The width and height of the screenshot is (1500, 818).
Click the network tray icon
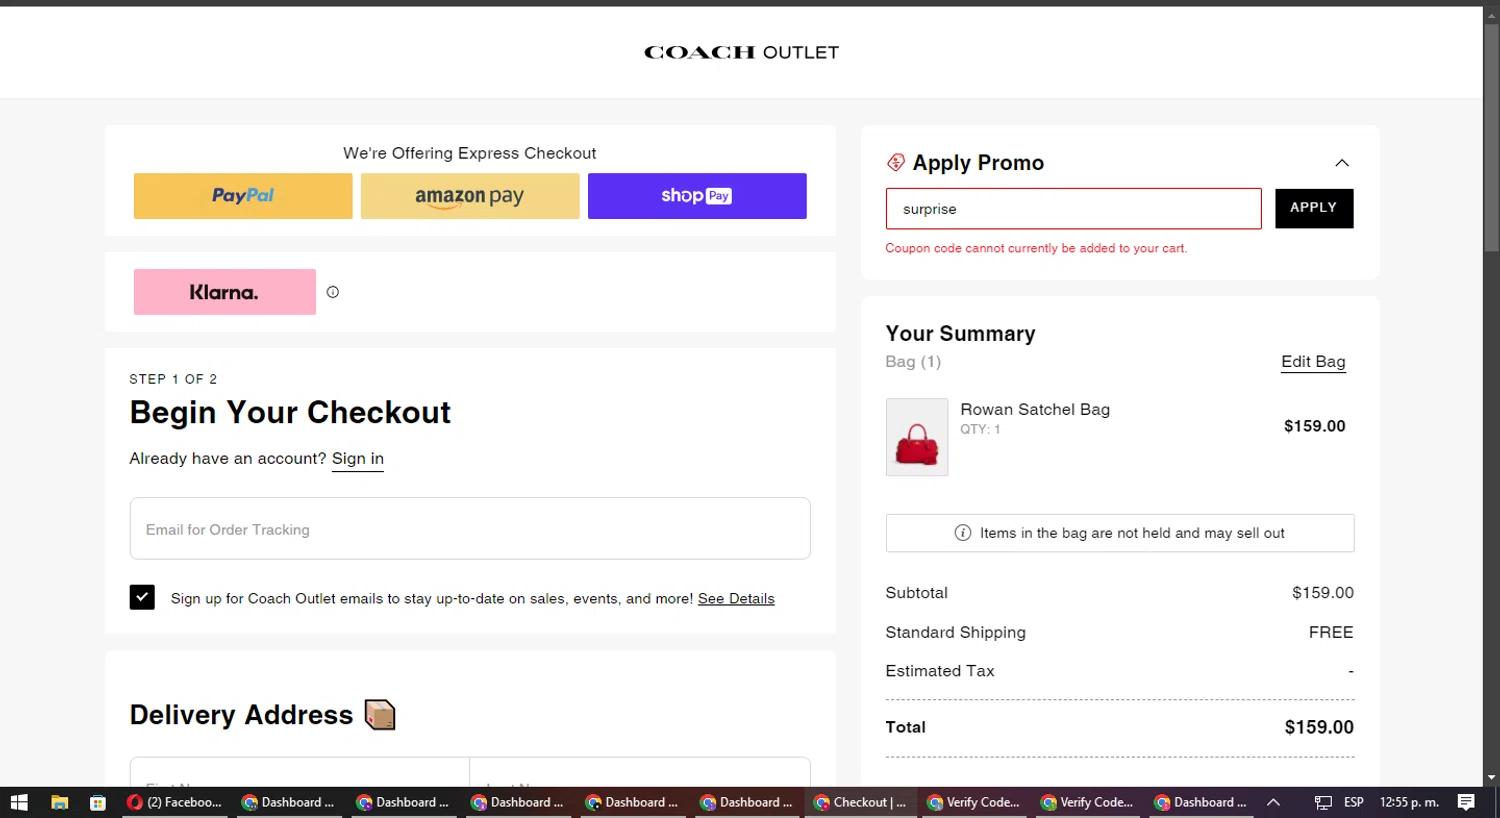pos(1323,802)
